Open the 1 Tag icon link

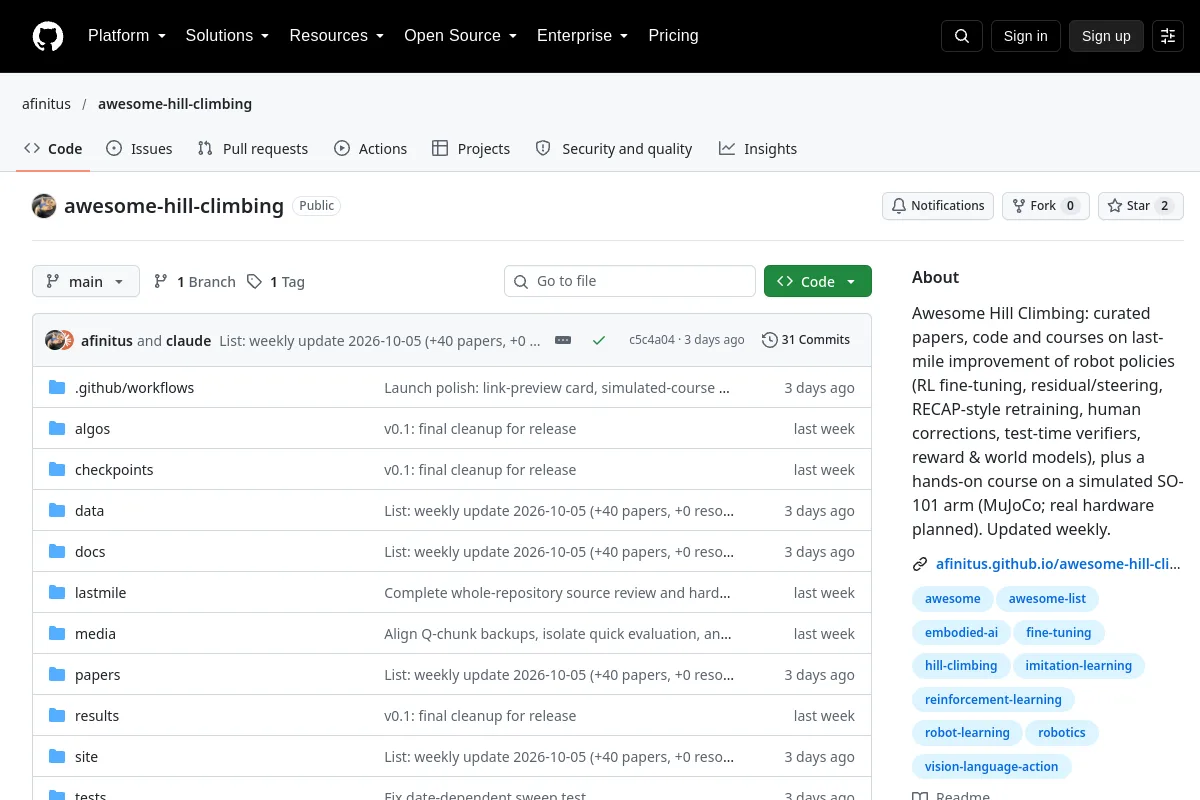276,282
